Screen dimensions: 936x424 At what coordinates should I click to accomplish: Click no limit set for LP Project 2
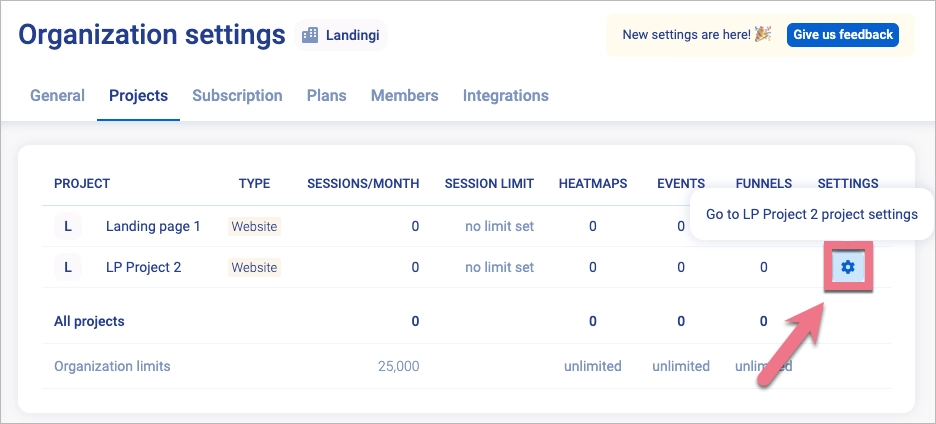[x=499, y=267]
